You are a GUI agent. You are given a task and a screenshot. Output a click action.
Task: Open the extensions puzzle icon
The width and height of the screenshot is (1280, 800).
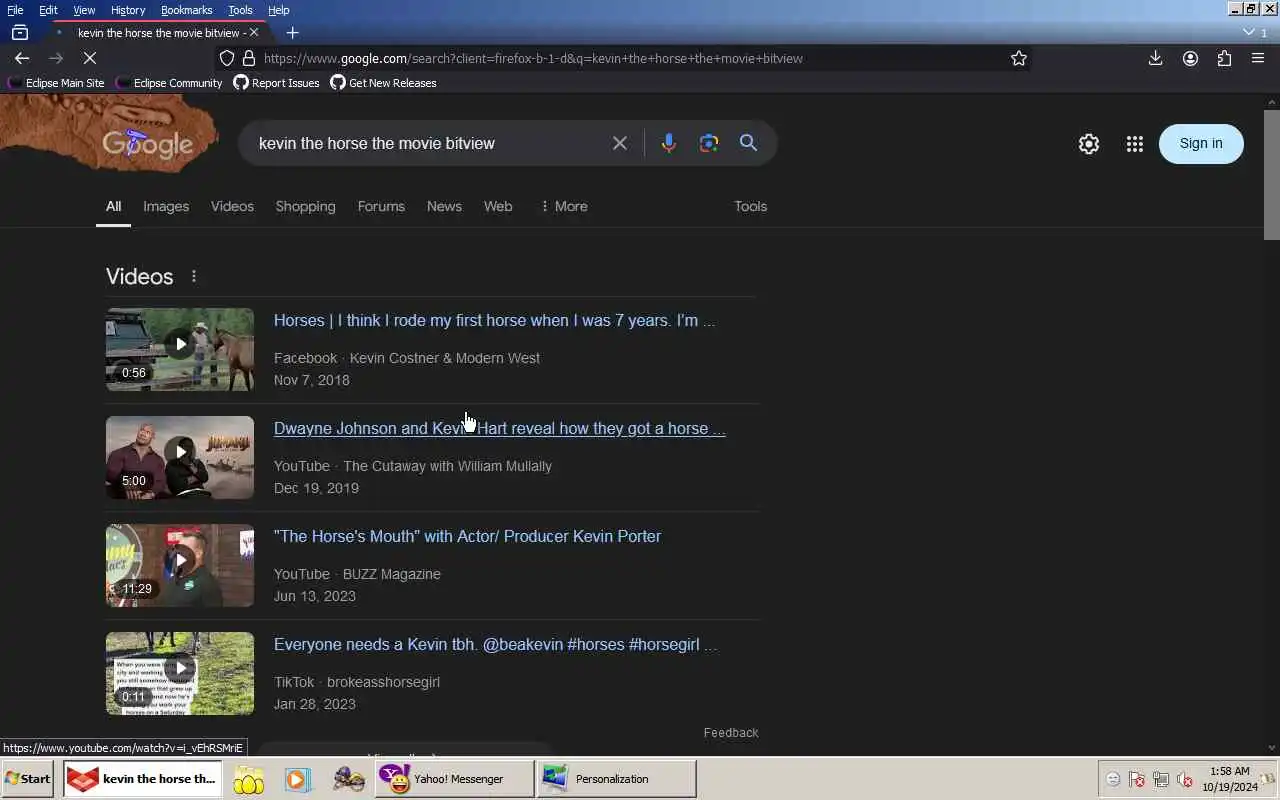(x=1224, y=58)
